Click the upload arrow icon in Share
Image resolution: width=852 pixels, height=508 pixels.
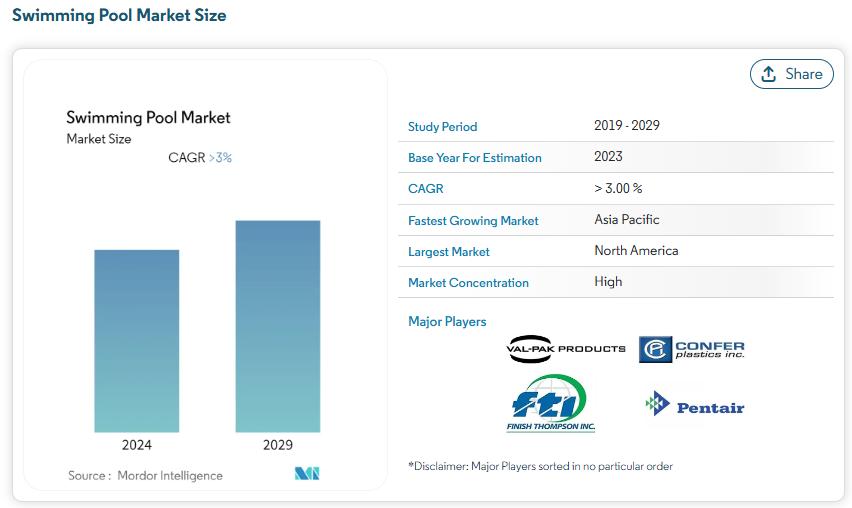point(768,74)
